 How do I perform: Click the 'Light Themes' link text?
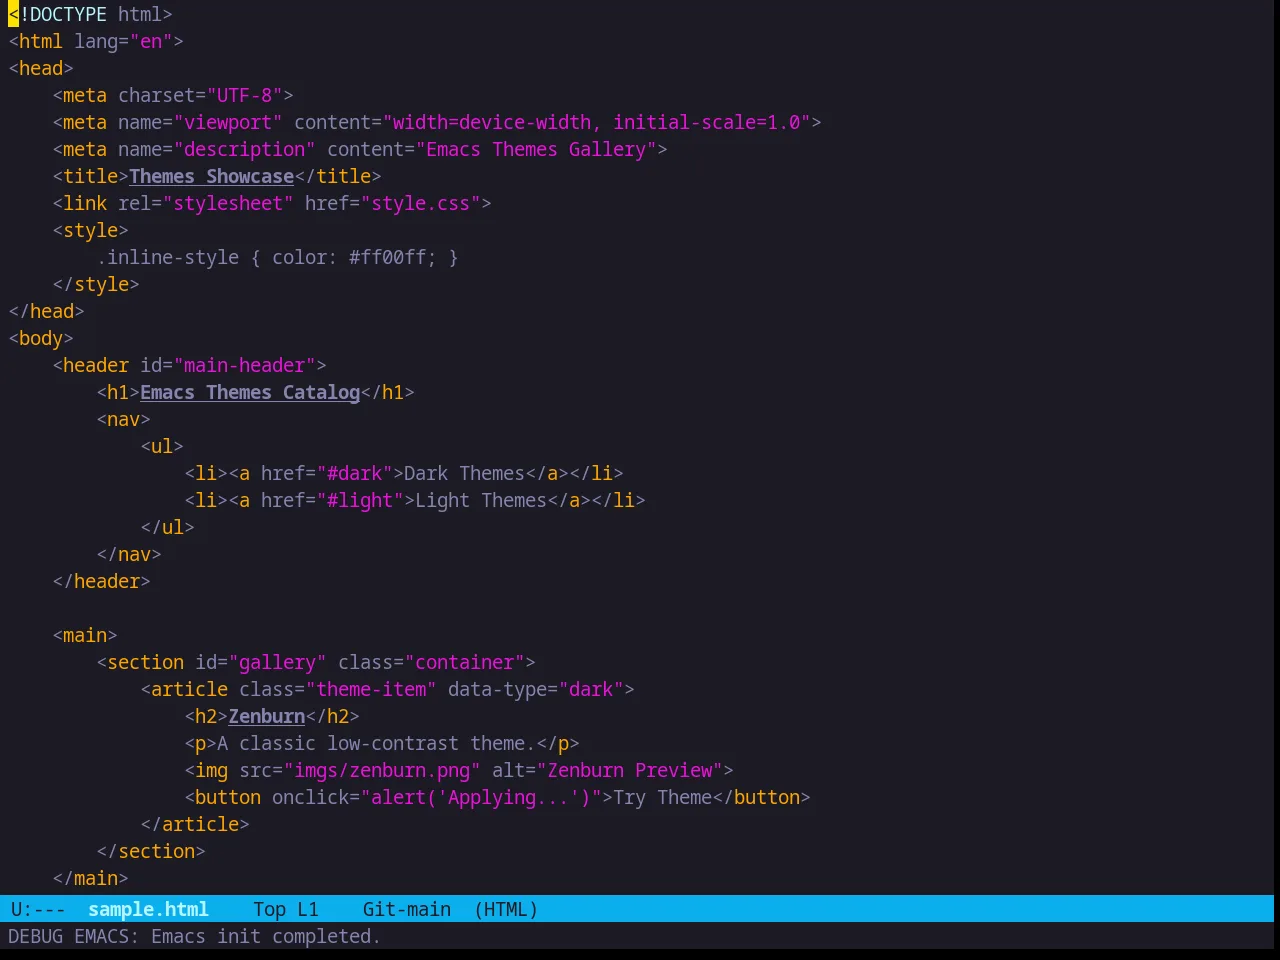481,500
